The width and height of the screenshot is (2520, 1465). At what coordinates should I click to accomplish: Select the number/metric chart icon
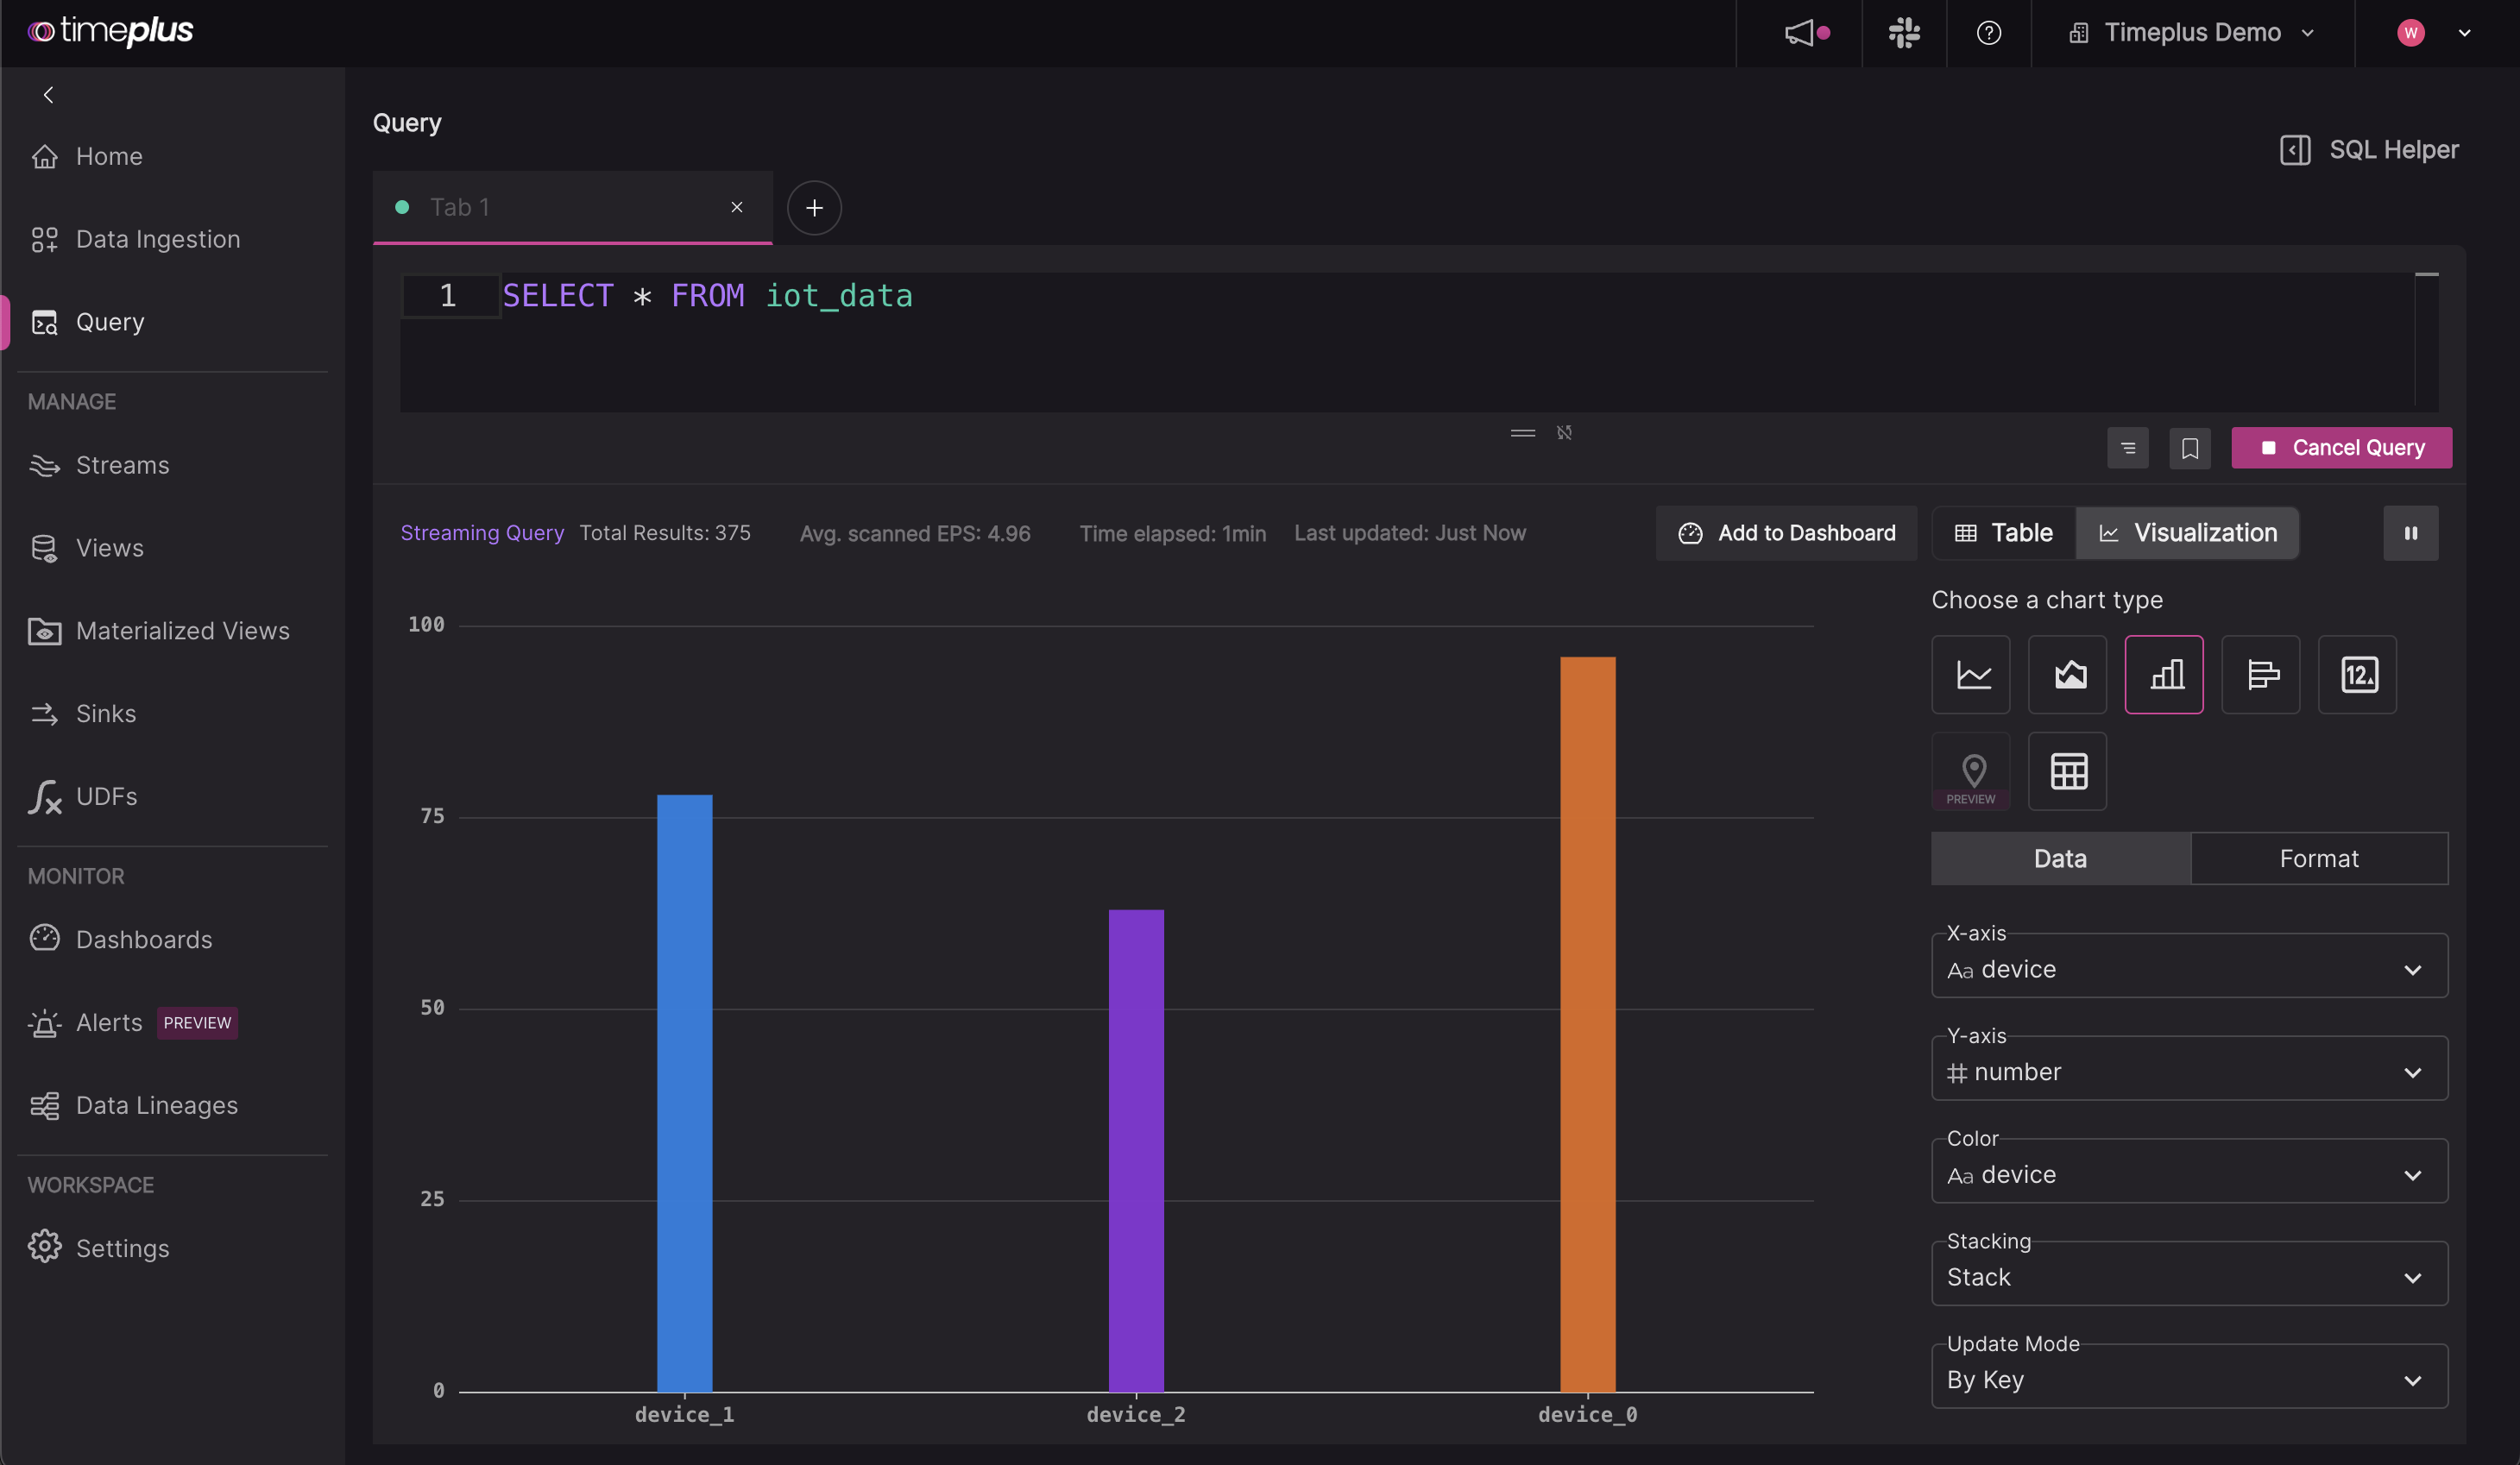click(2358, 673)
